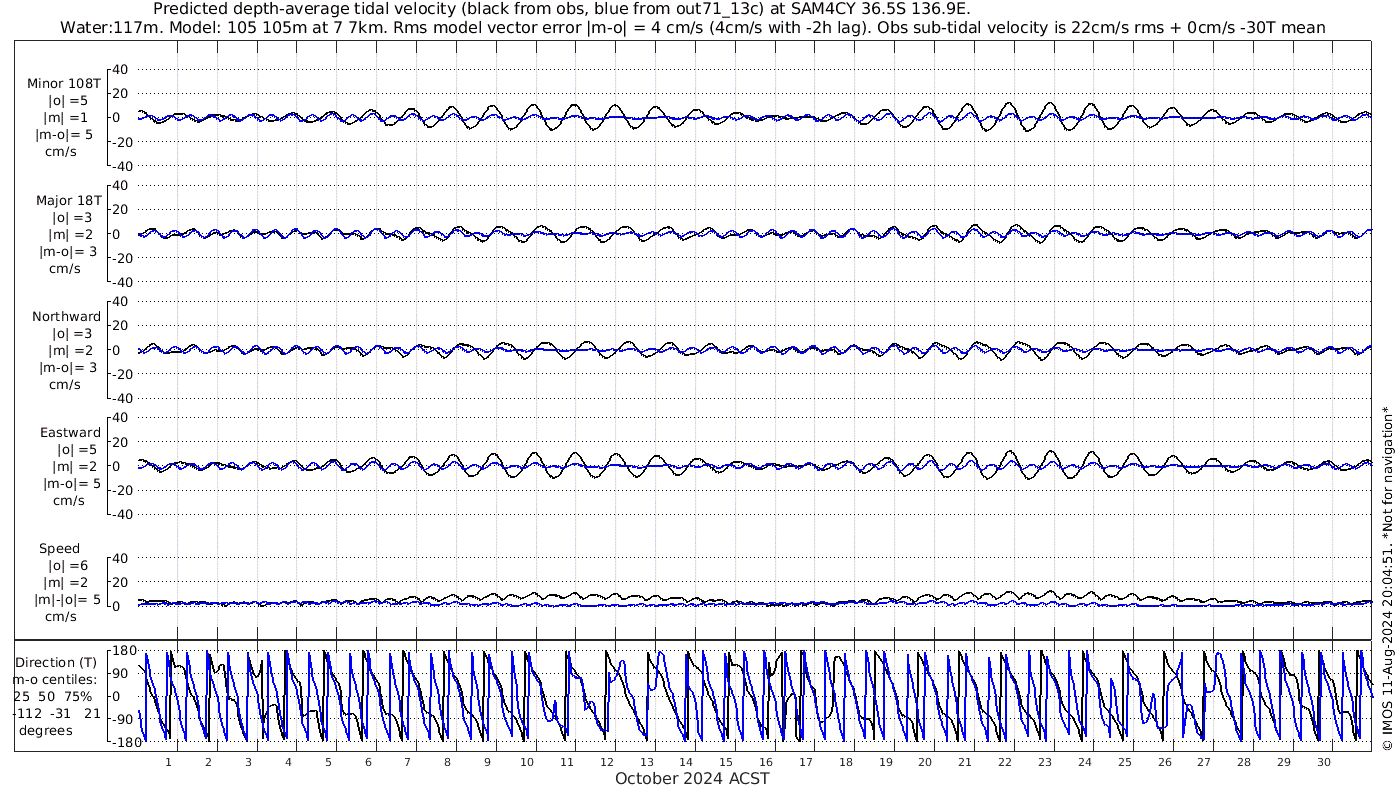Click the '-31' centile value
Image resolution: width=1400 pixels, height=800 pixels.
(60, 713)
